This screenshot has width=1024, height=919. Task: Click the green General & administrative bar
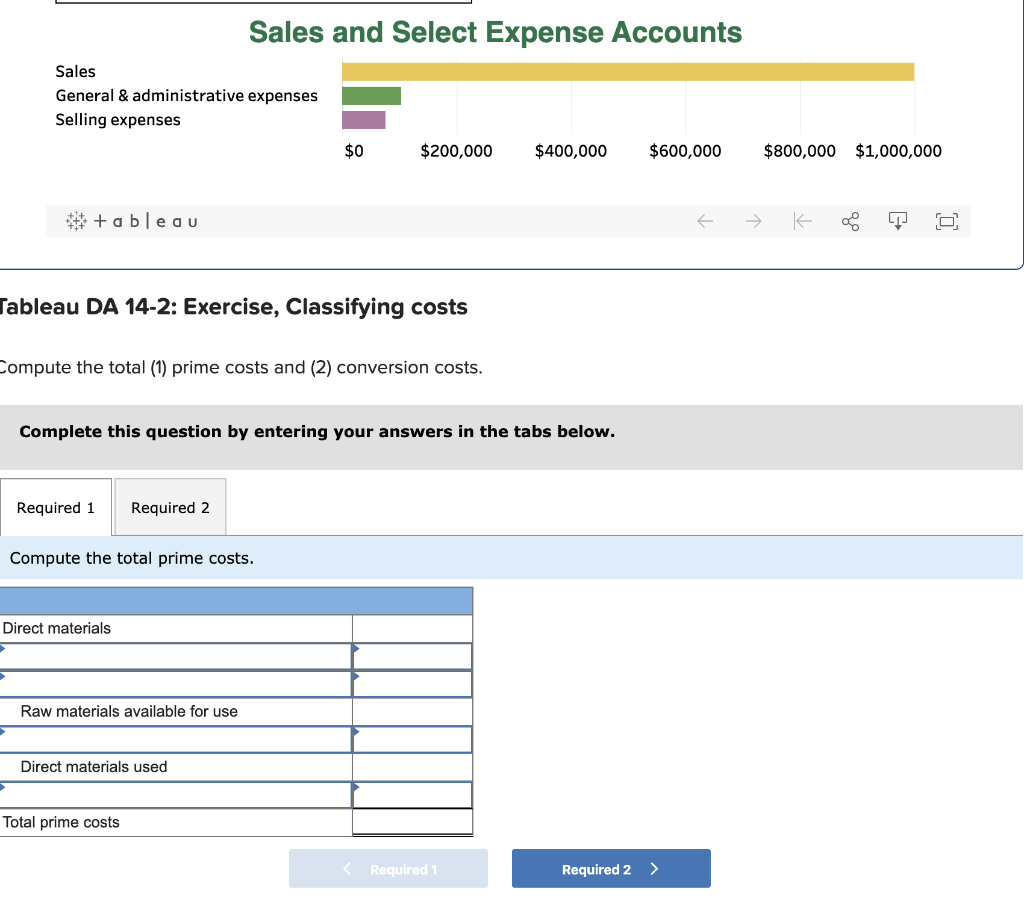pyautogui.click(x=372, y=96)
